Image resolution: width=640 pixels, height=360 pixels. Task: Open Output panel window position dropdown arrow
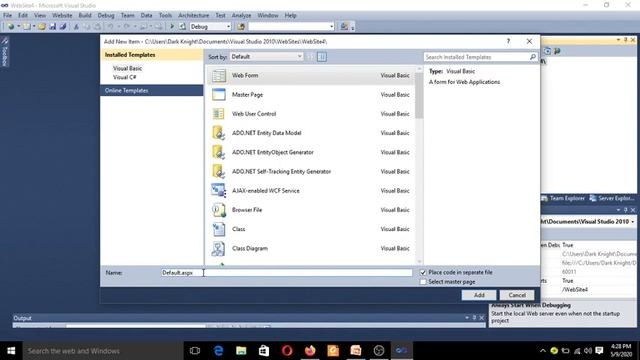coord(467,318)
